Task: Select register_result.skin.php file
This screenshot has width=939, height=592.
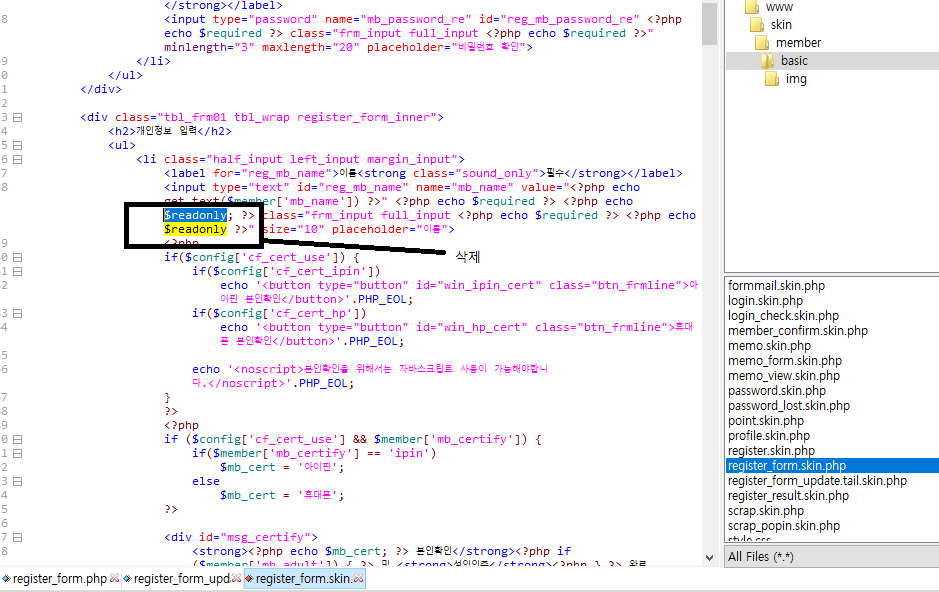Action: (788, 496)
